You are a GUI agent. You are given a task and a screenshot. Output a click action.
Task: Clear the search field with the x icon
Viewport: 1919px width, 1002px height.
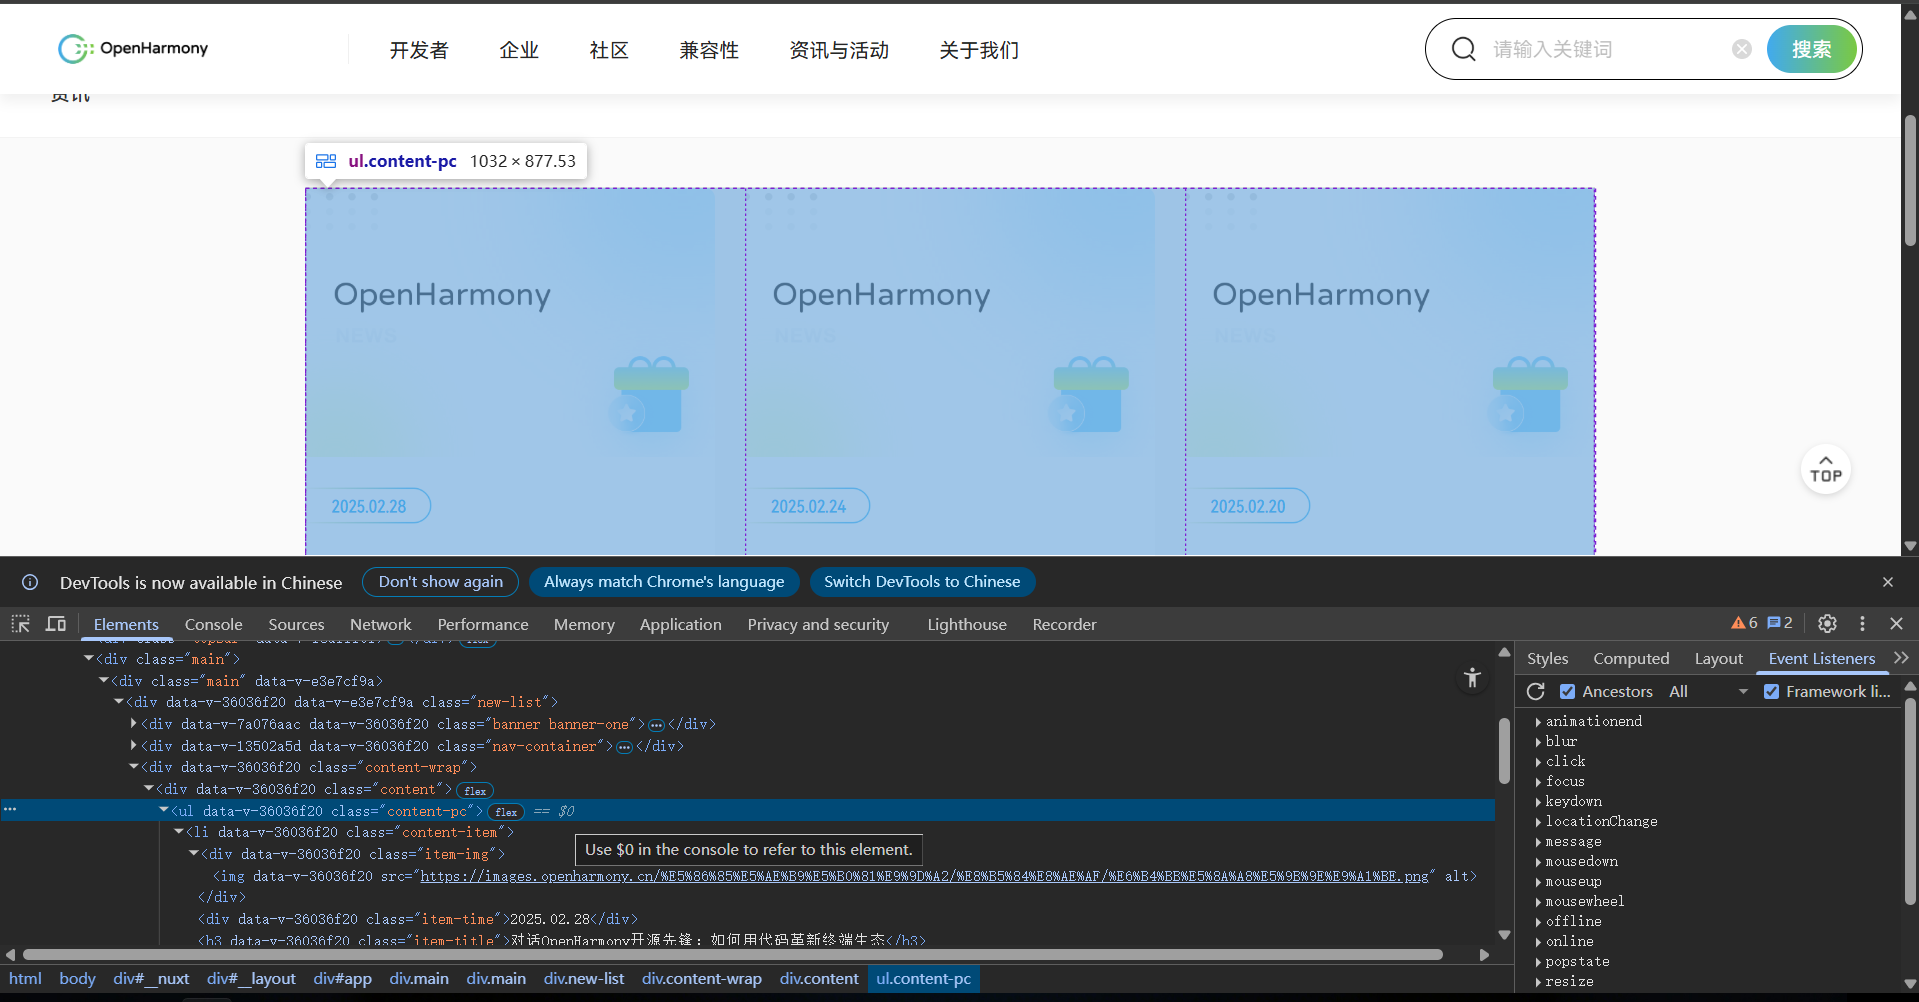[x=1742, y=49]
